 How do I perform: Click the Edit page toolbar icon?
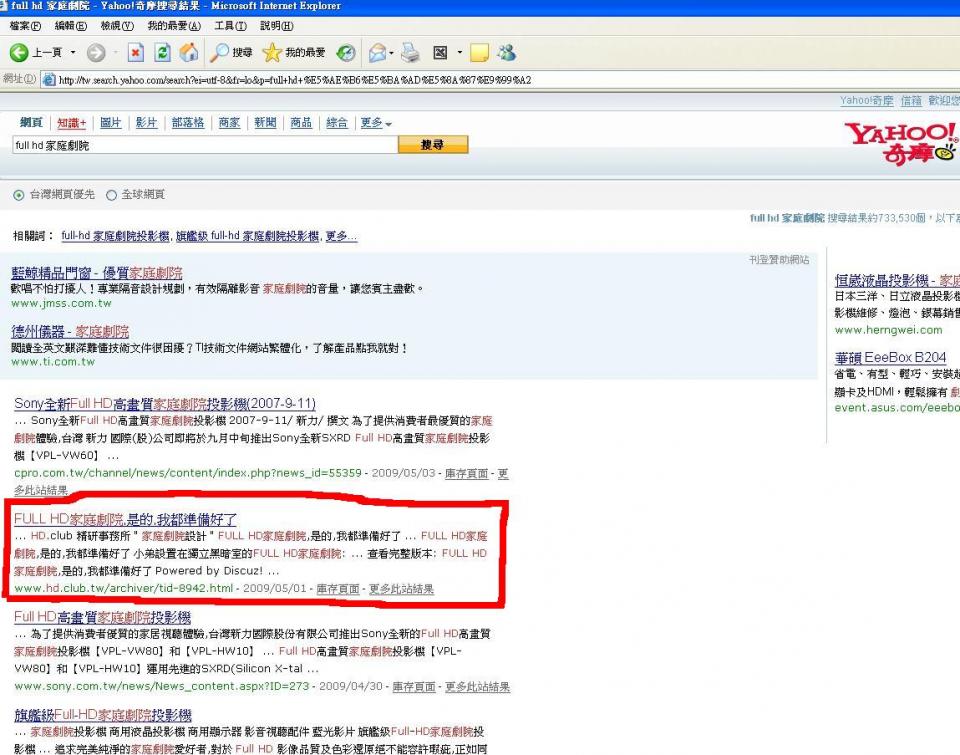pyautogui.click(x=440, y=53)
